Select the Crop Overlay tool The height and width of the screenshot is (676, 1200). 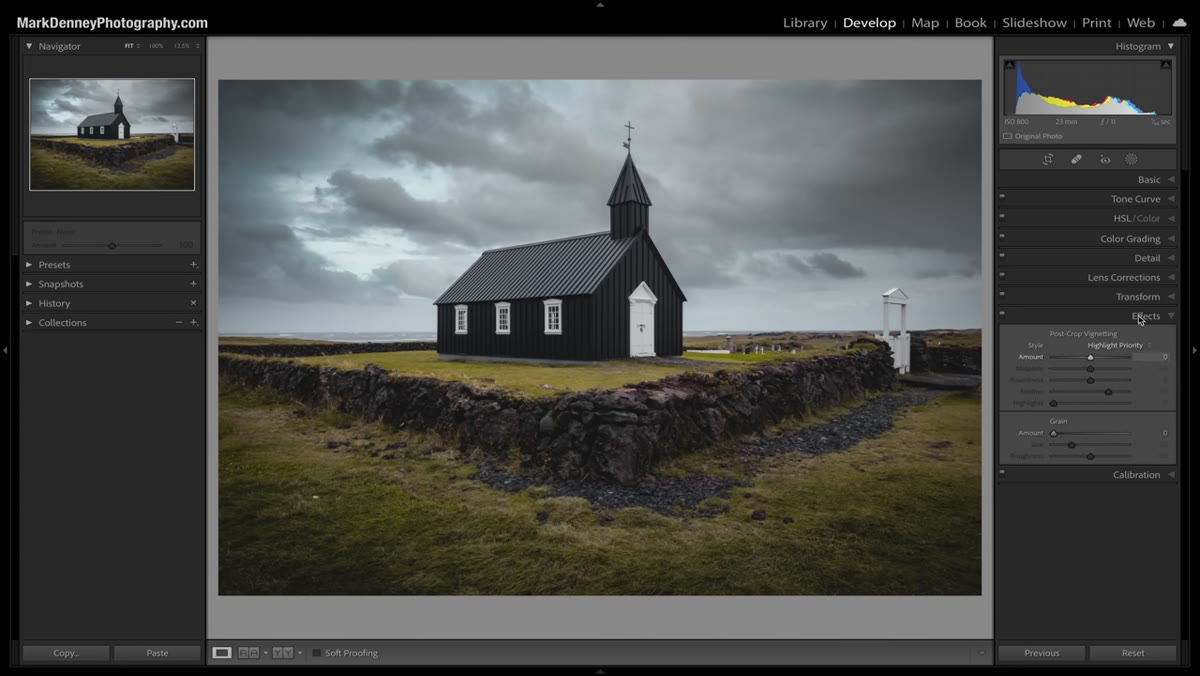click(1048, 159)
